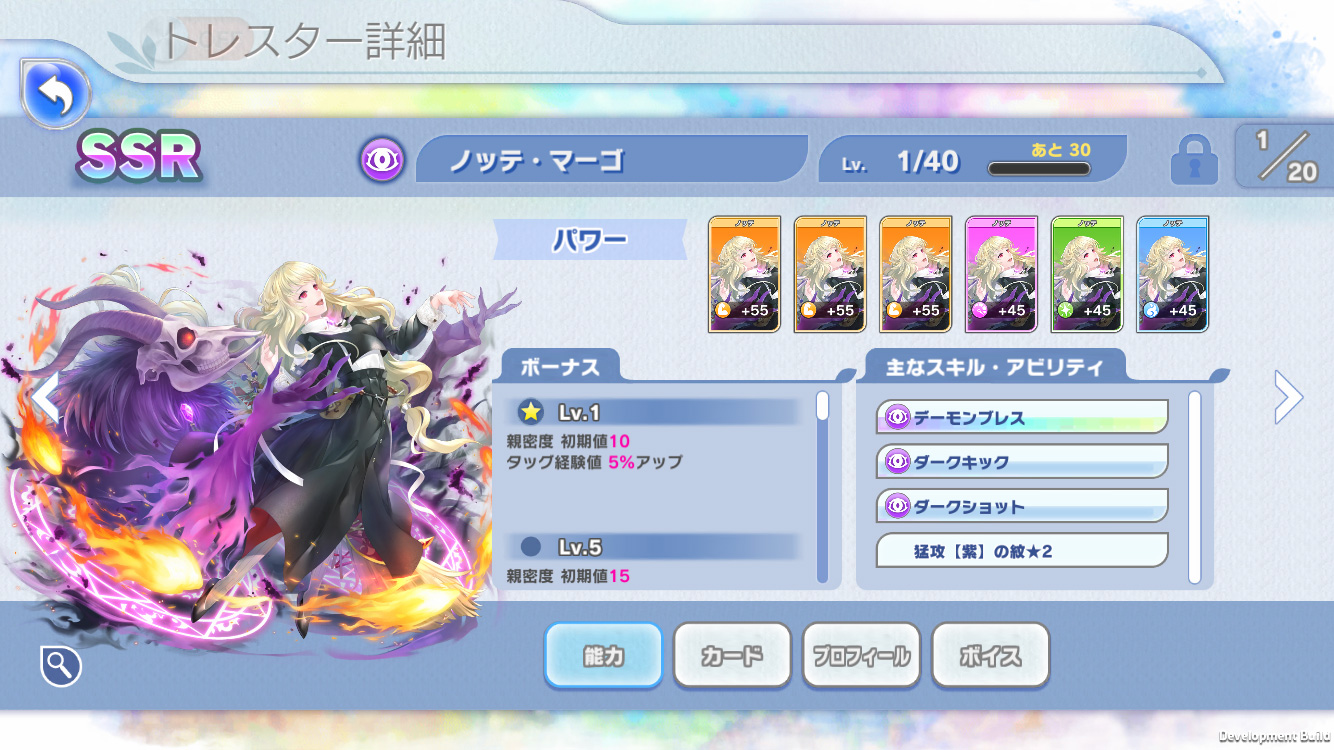This screenshot has width=1334, height=750.
Task: Open the プロフィール tab
Action: 861,655
